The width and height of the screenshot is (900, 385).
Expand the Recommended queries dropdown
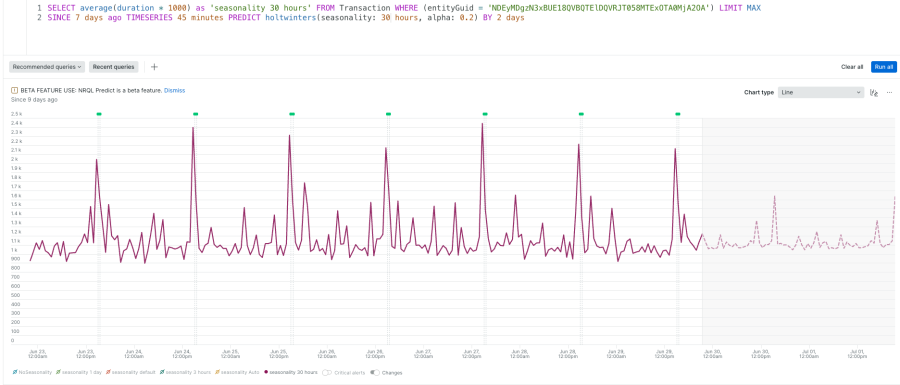(x=47, y=67)
